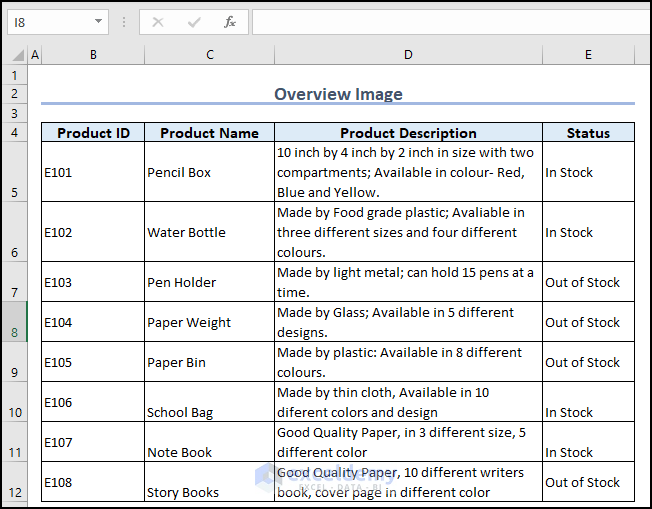Open the Name Box dropdown arrow

click(x=98, y=22)
